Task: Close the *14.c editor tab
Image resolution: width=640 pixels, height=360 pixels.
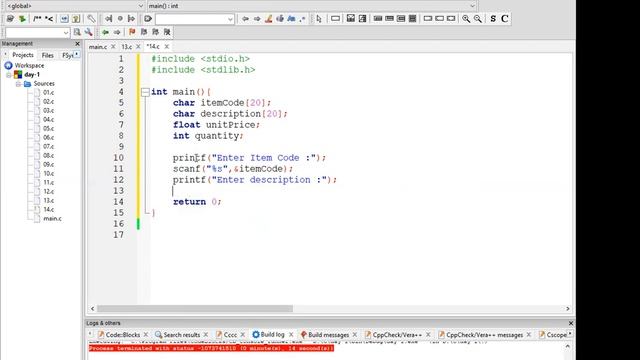Action: [167, 47]
